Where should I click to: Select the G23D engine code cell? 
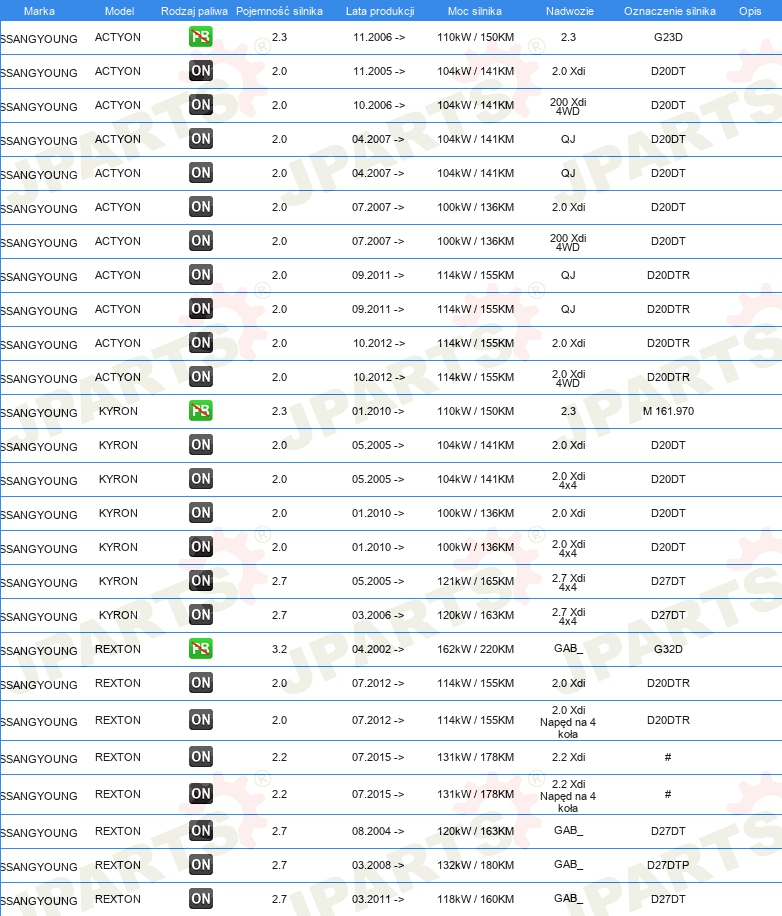click(668, 37)
